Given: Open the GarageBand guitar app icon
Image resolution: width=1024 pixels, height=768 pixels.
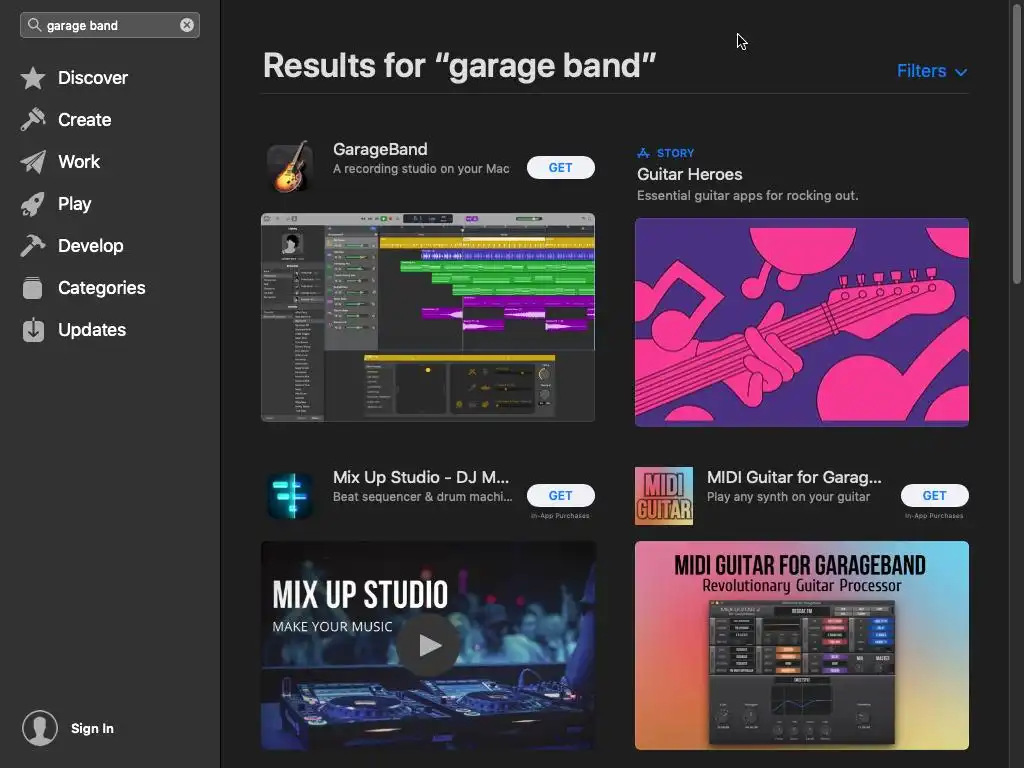Looking at the screenshot, I should (291, 167).
